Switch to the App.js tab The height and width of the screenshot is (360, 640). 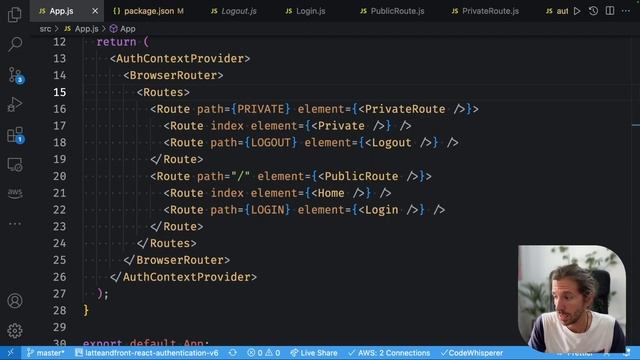tap(61, 11)
